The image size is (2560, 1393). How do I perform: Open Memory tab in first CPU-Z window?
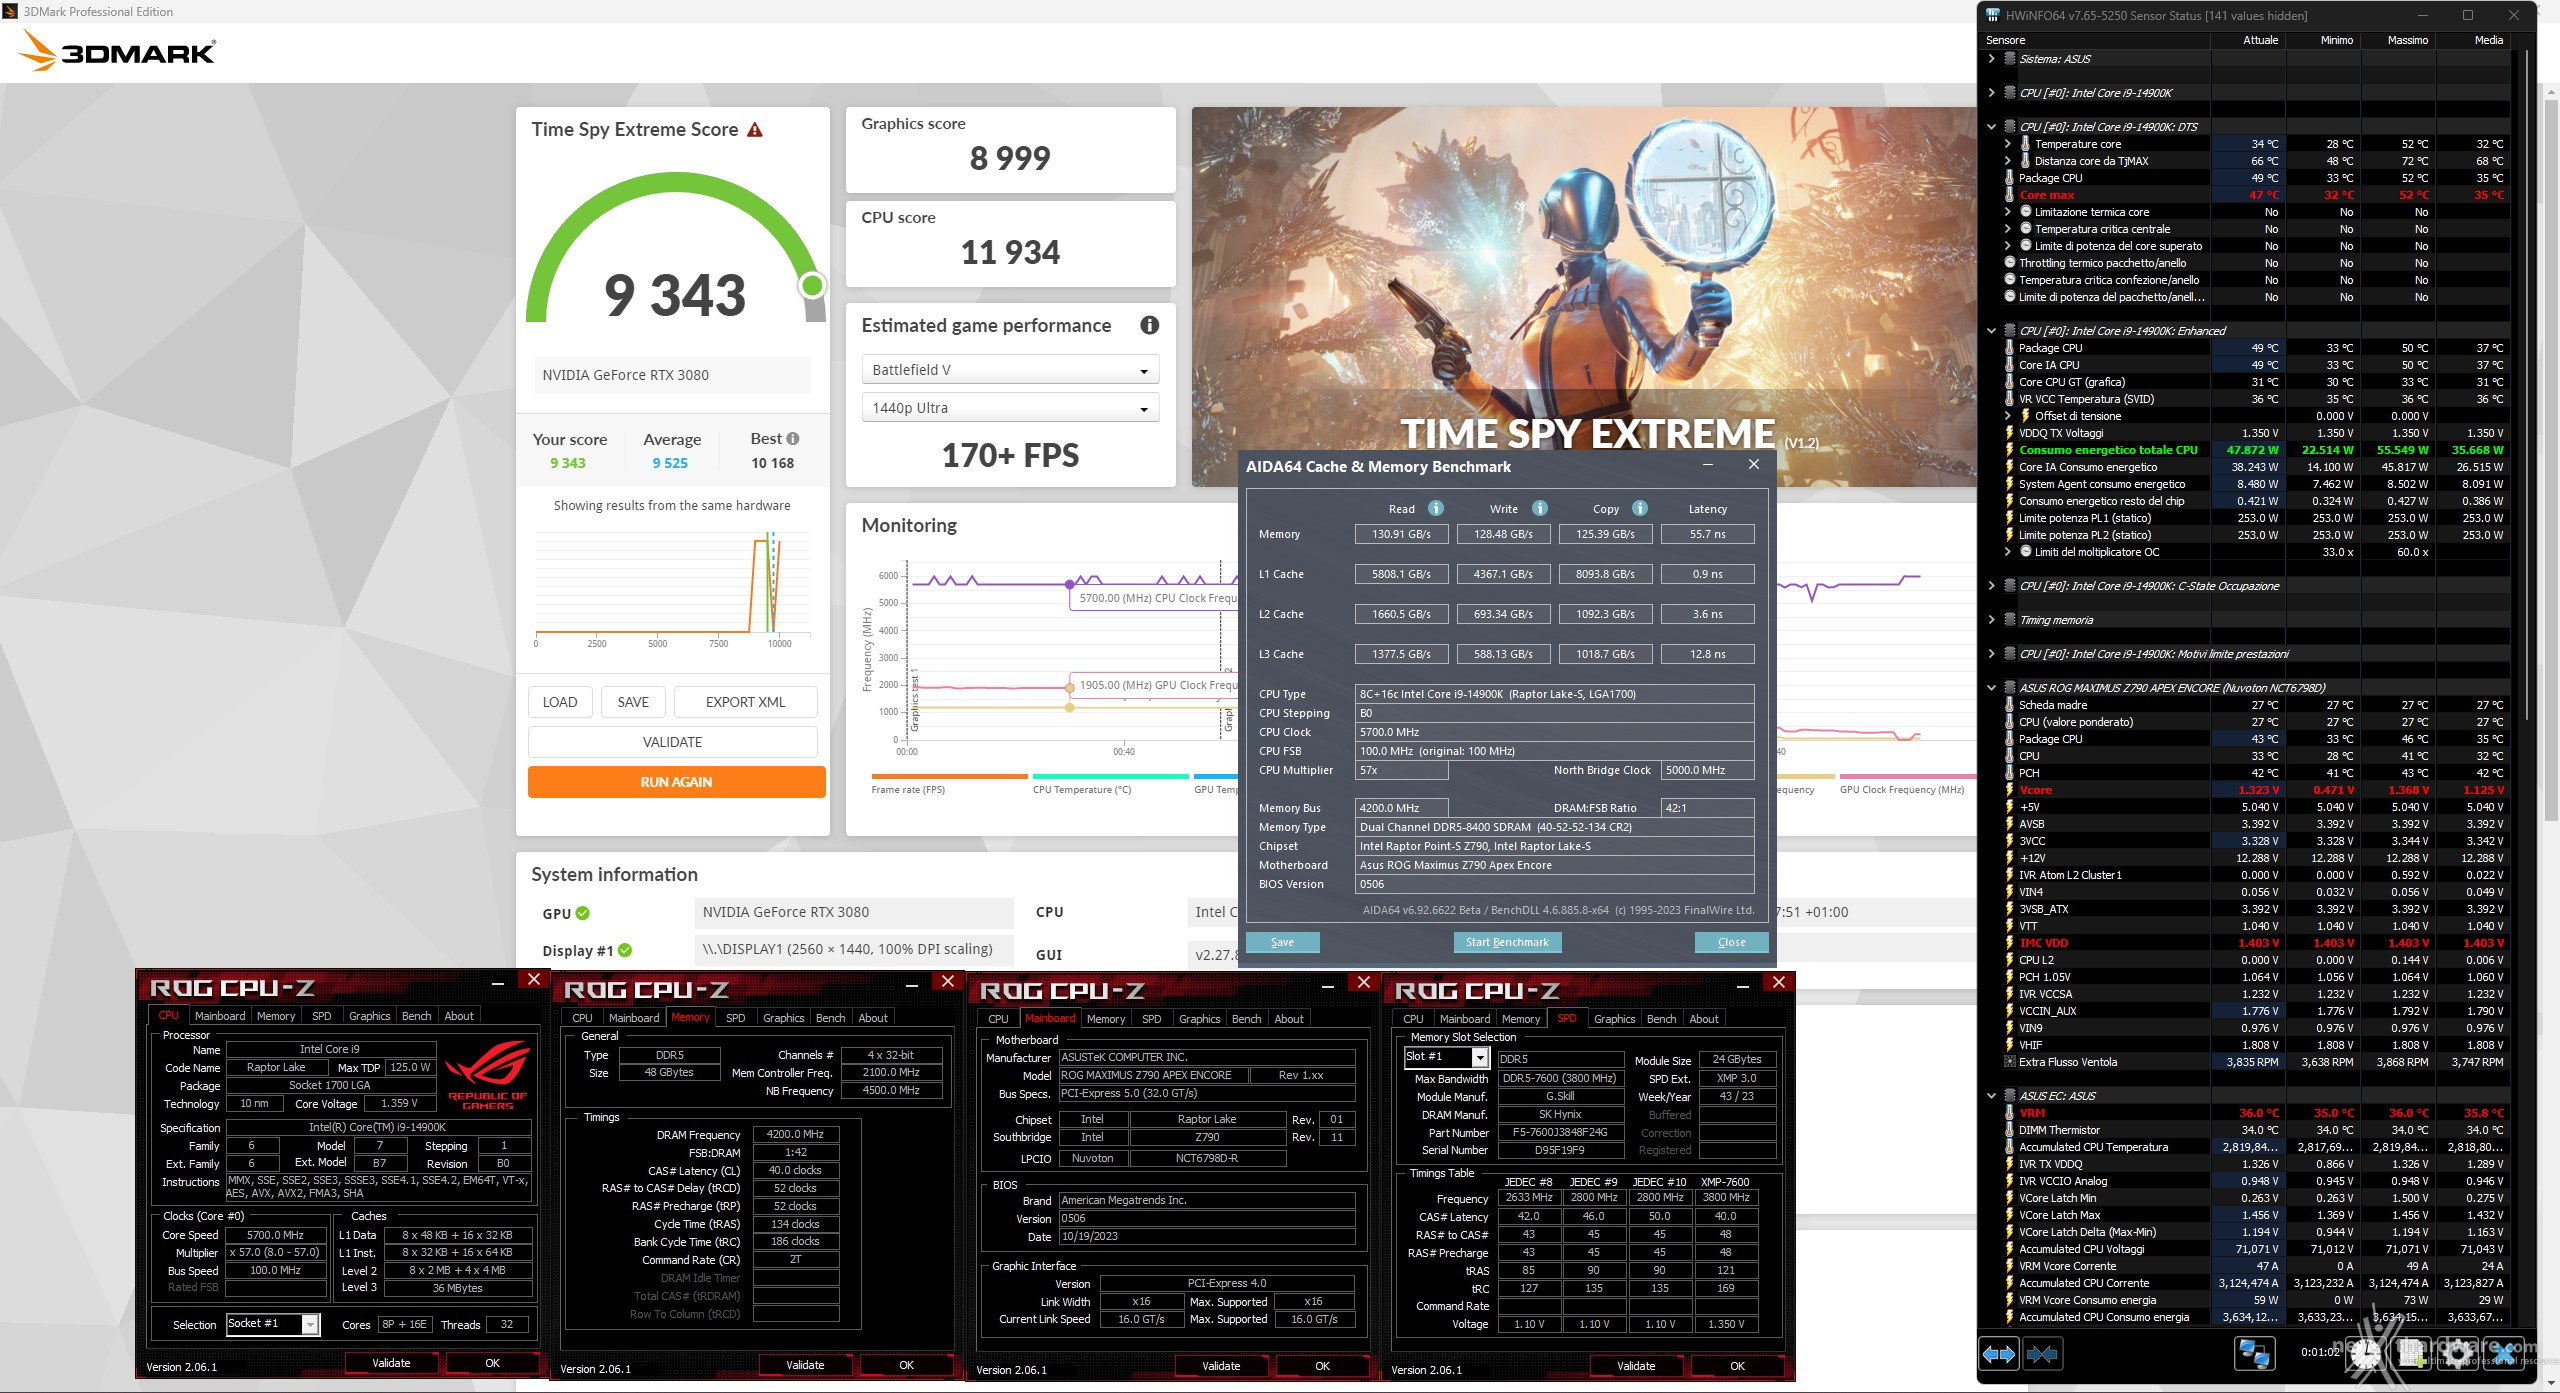pyautogui.click(x=276, y=1016)
